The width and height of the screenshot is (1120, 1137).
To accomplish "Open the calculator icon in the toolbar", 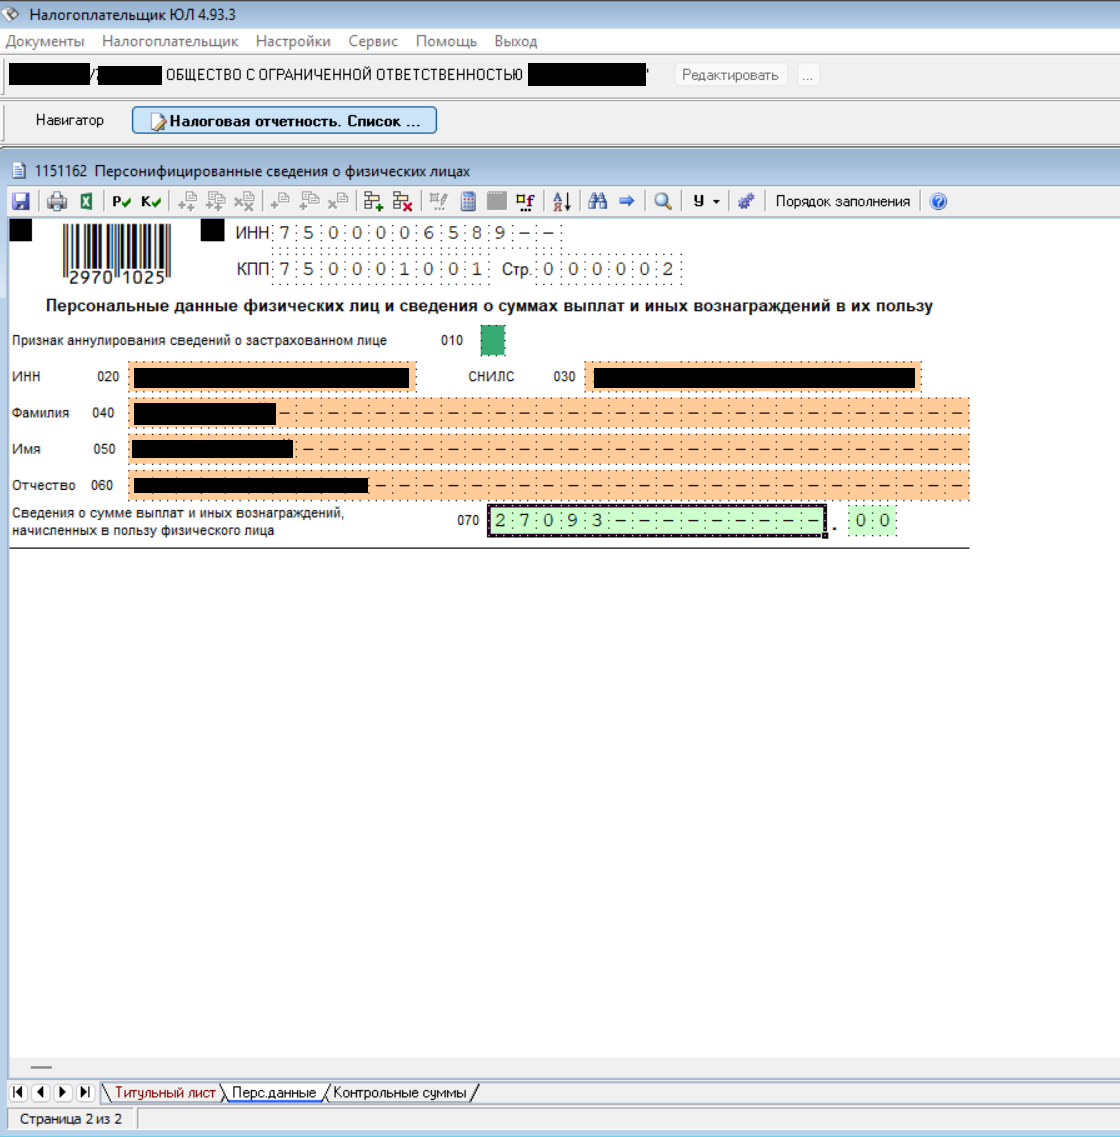I will point(468,202).
